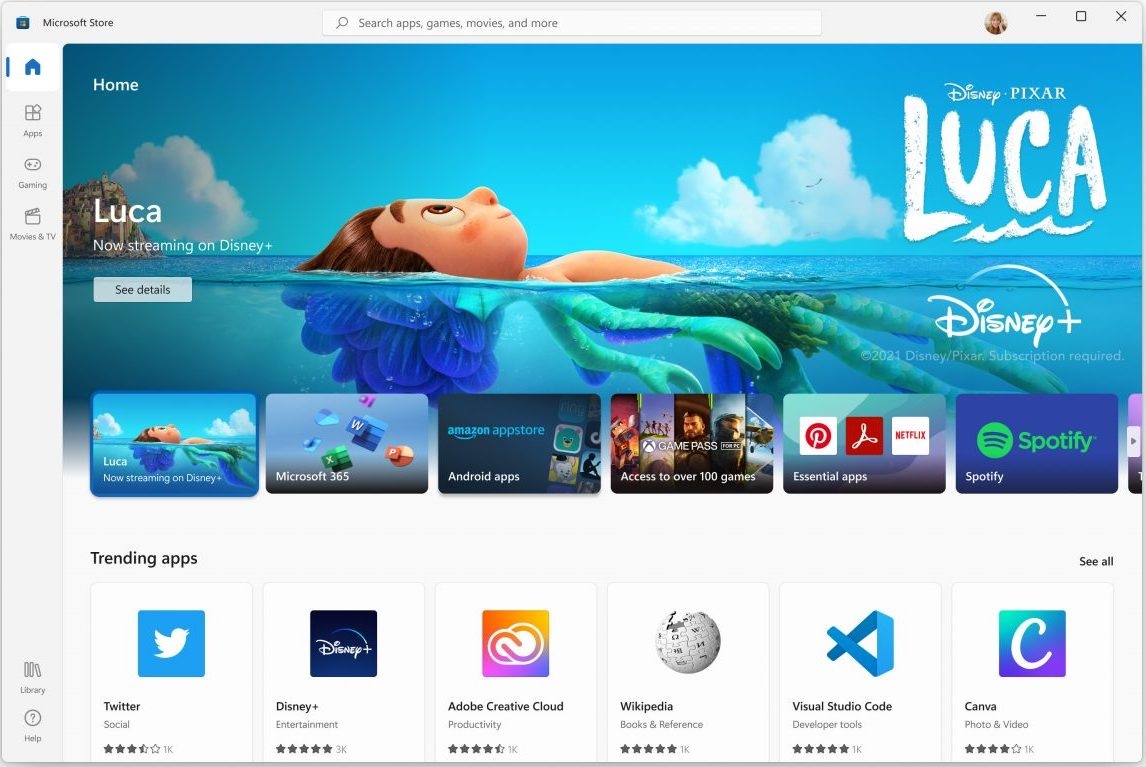The image size is (1146, 767).
Task: Open the Android apps Amazon Appstore card
Action: click(519, 443)
